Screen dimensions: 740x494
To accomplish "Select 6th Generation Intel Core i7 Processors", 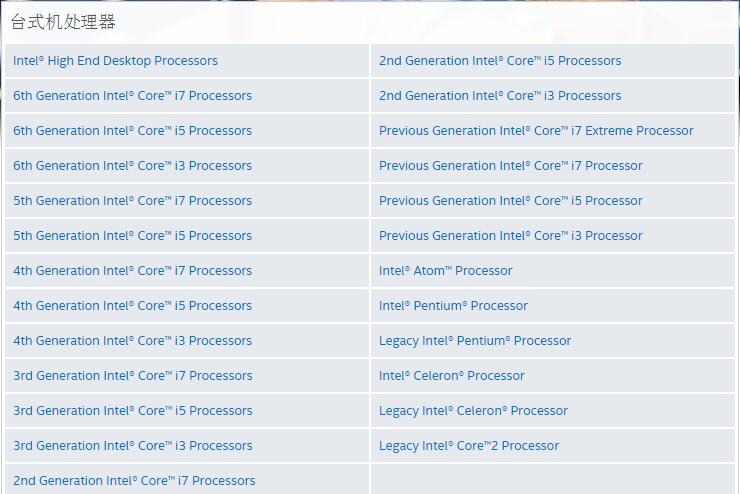I will coord(132,96).
